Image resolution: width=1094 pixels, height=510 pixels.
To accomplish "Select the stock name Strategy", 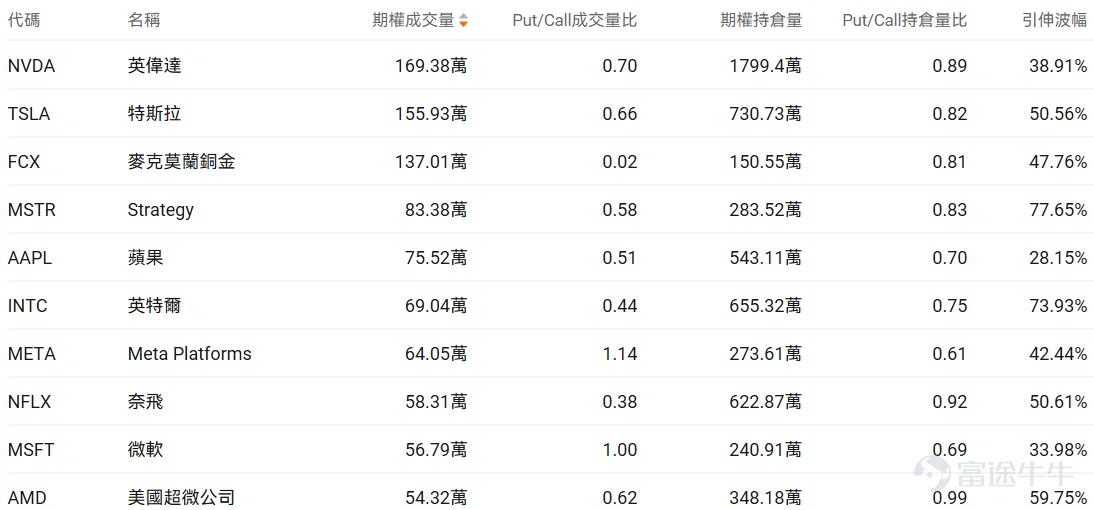I will 160,210.
